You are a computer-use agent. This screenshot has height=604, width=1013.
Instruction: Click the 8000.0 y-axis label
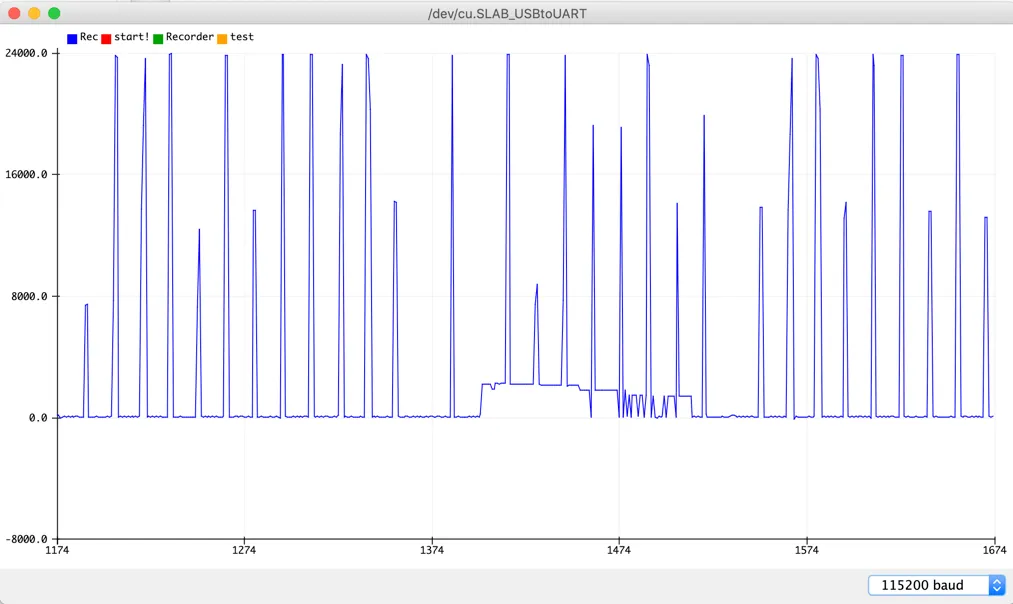[x=30, y=297]
